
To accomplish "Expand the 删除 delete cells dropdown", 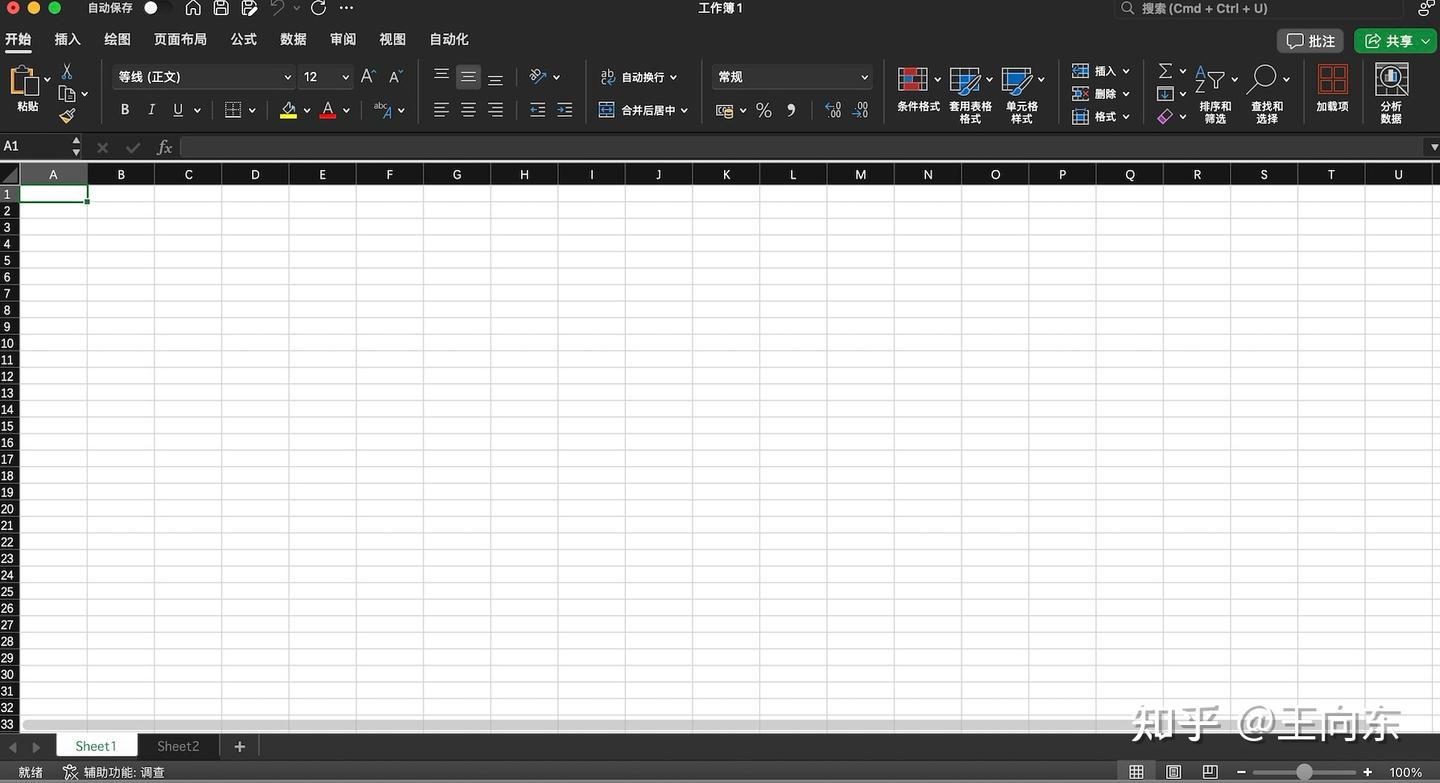I will pos(1126,94).
